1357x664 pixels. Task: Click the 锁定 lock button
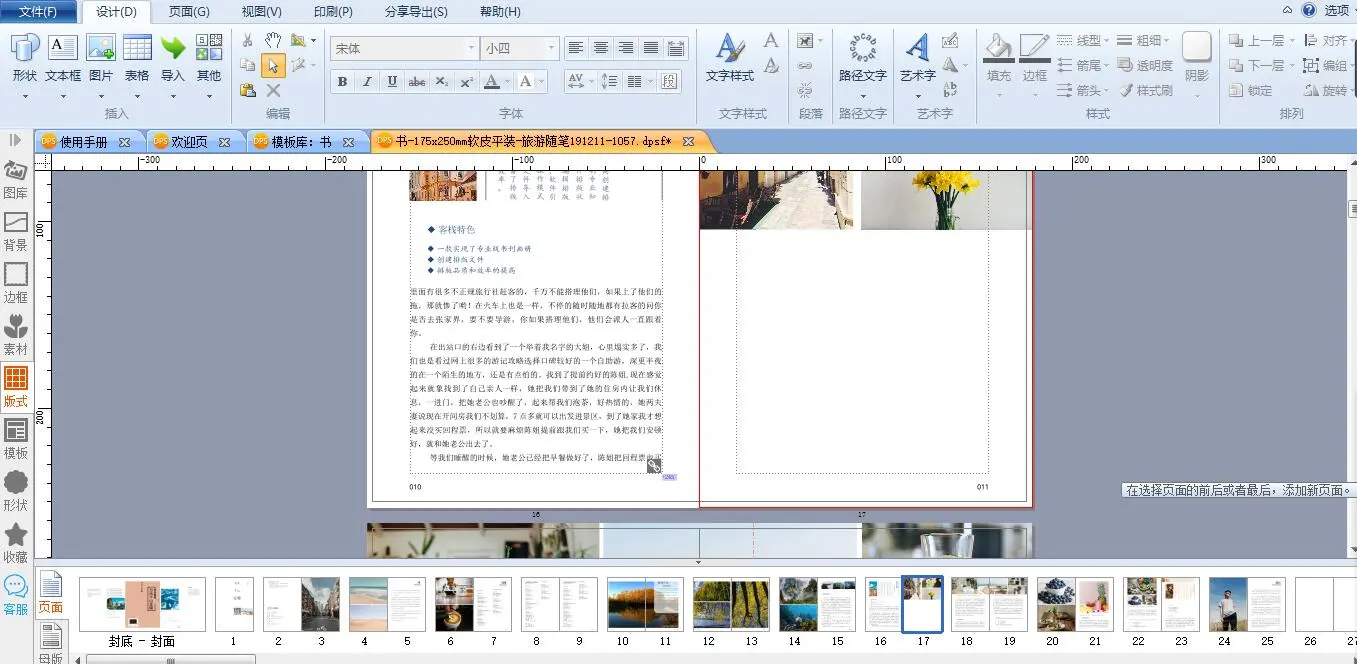[x=1251, y=90]
